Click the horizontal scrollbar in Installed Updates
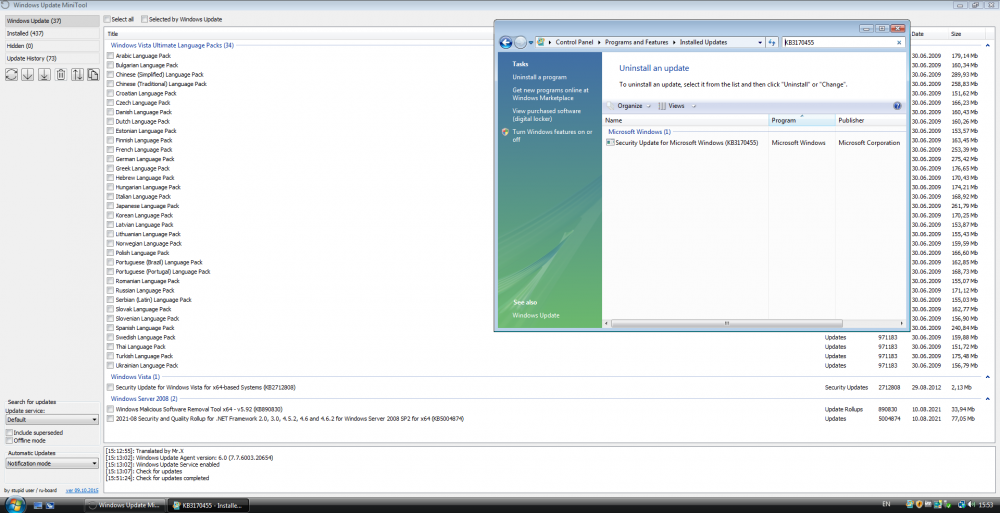Viewport: 1000px width, 513px height. [x=726, y=323]
